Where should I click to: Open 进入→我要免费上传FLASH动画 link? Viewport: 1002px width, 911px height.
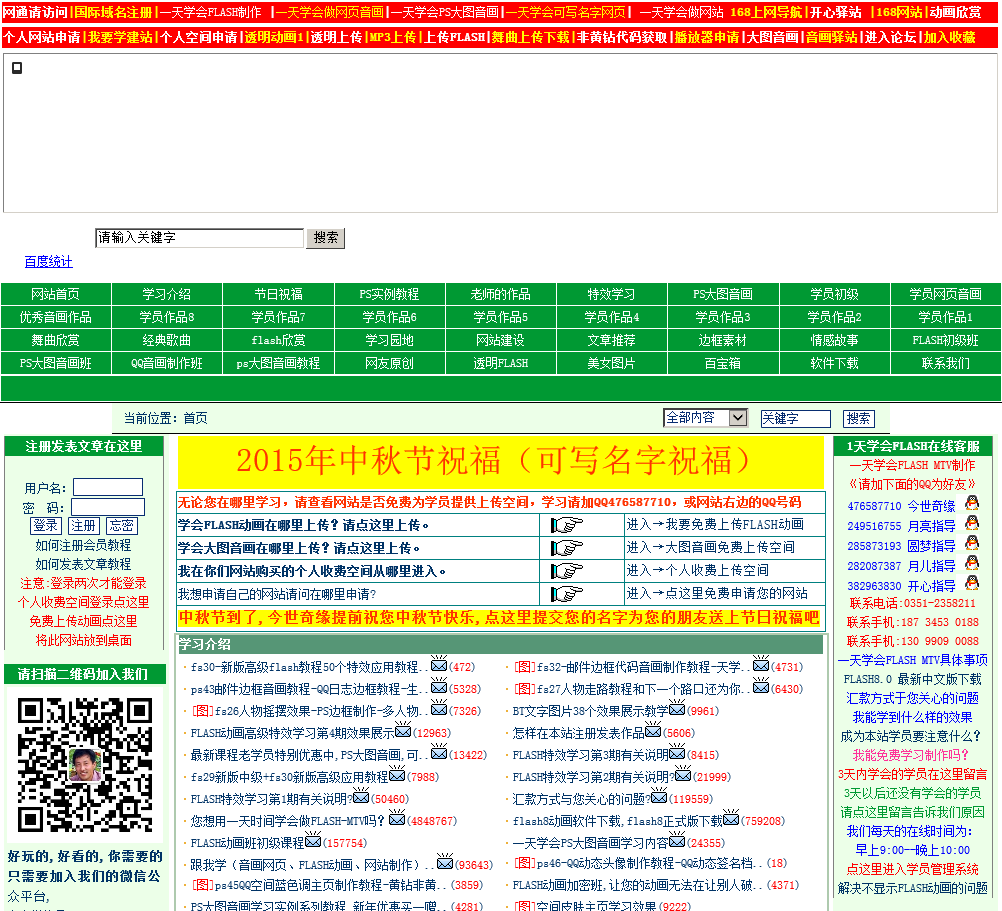(715, 524)
